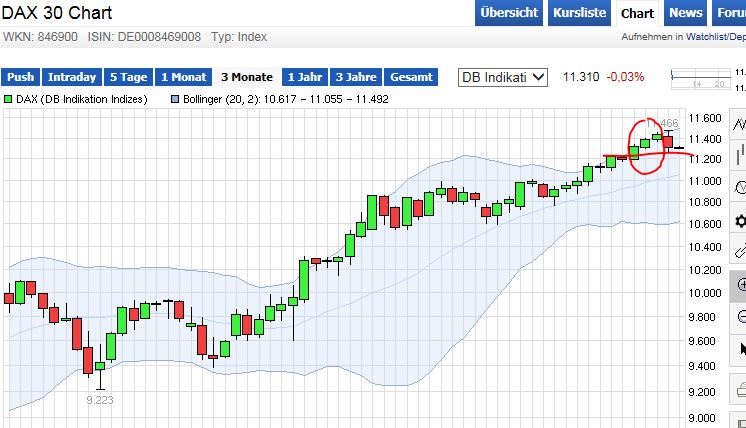The image size is (746, 428).
Task: Toggle the DAX green legend marker
Action: pyautogui.click(x=8, y=99)
